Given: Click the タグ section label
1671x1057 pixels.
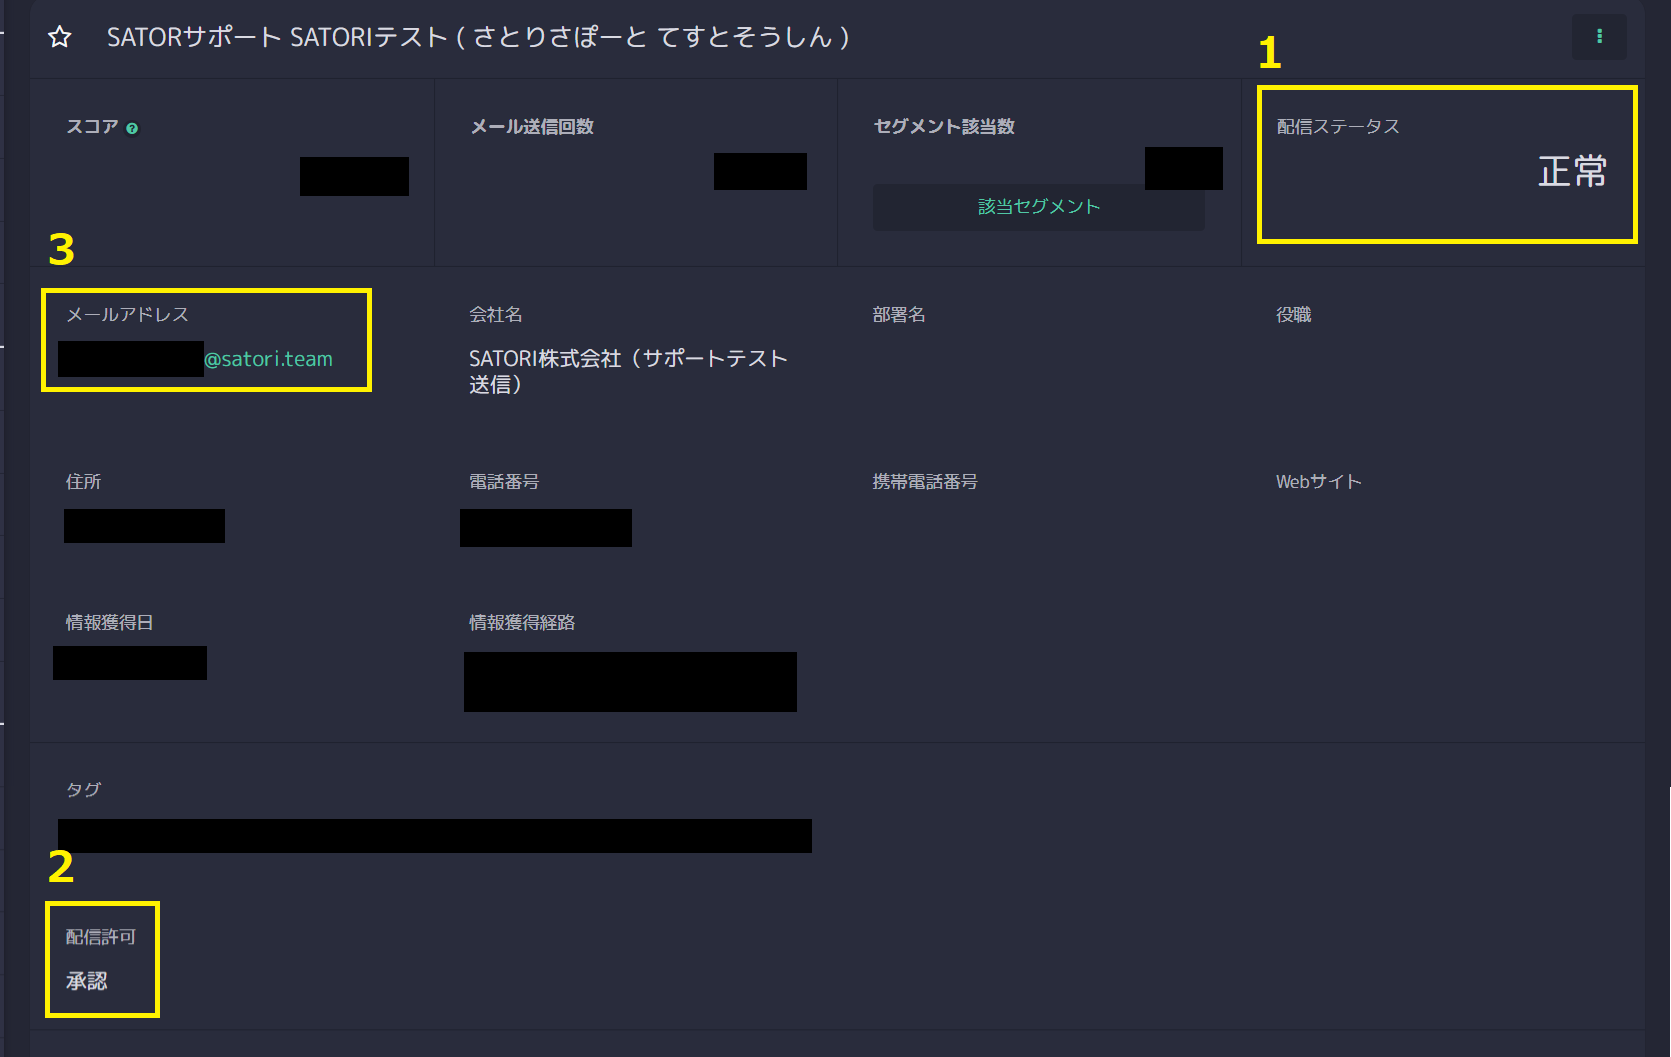Looking at the screenshot, I should pyautogui.click(x=83, y=789).
